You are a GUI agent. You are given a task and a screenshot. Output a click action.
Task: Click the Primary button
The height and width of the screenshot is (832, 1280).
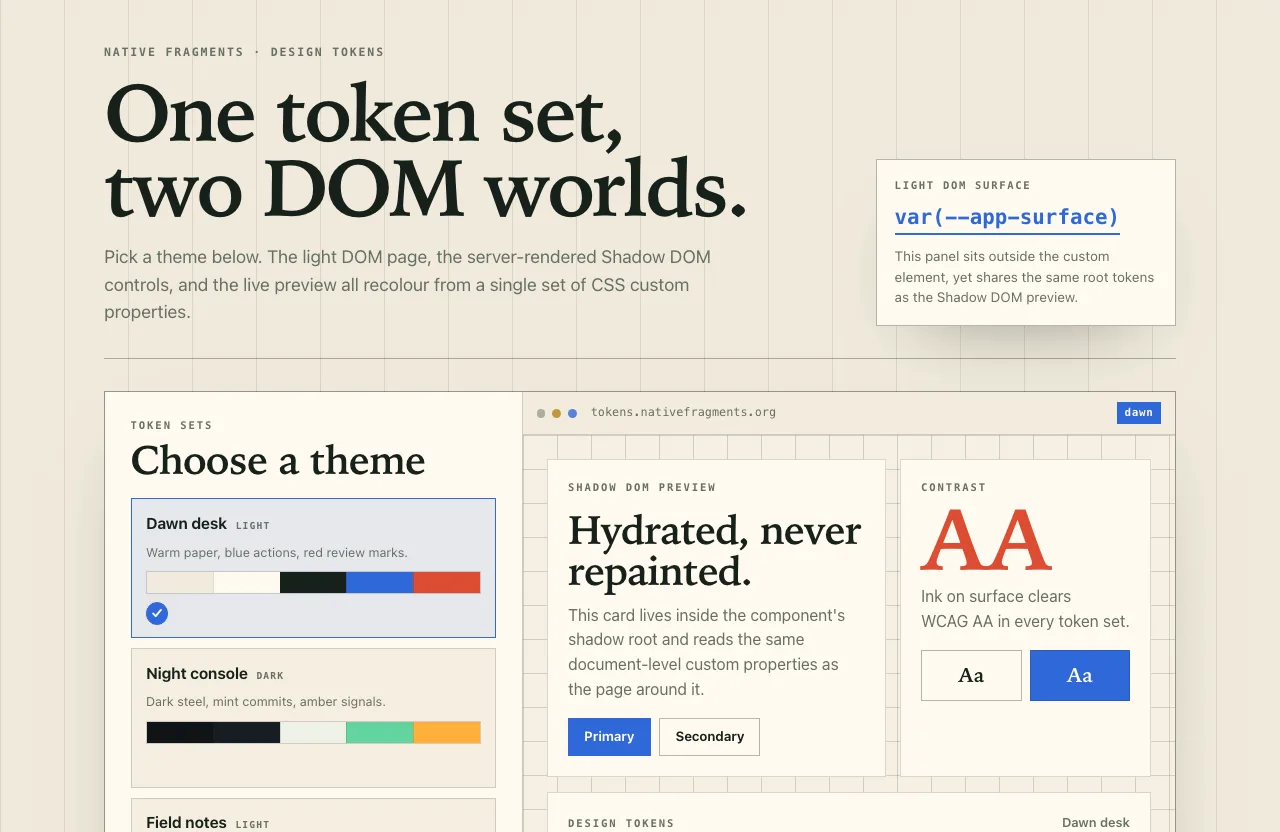pyautogui.click(x=609, y=737)
